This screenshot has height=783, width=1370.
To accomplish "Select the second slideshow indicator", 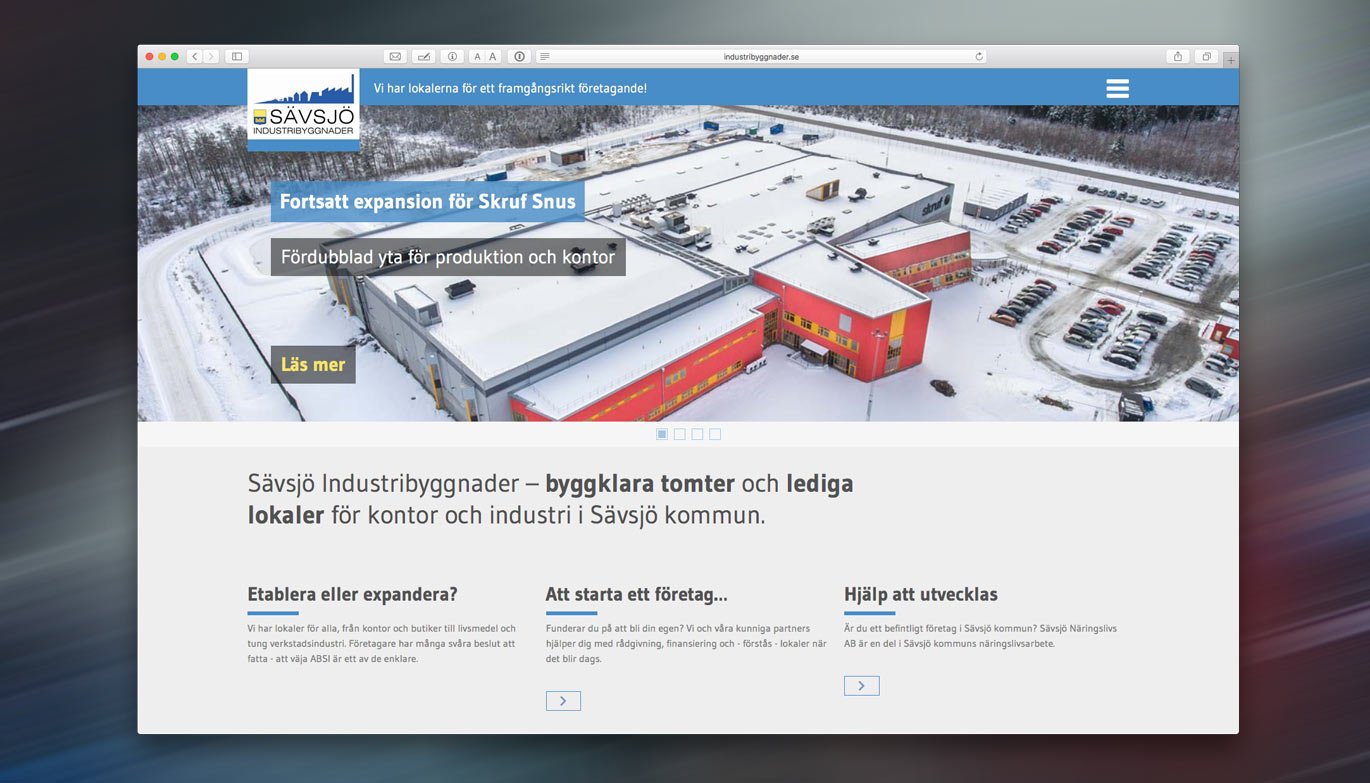I will 680,434.
